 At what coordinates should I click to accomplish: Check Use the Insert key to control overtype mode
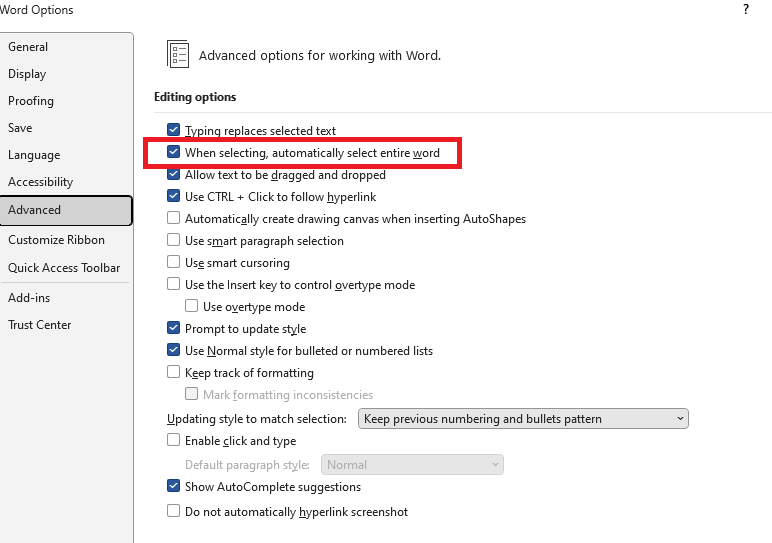[x=174, y=285]
